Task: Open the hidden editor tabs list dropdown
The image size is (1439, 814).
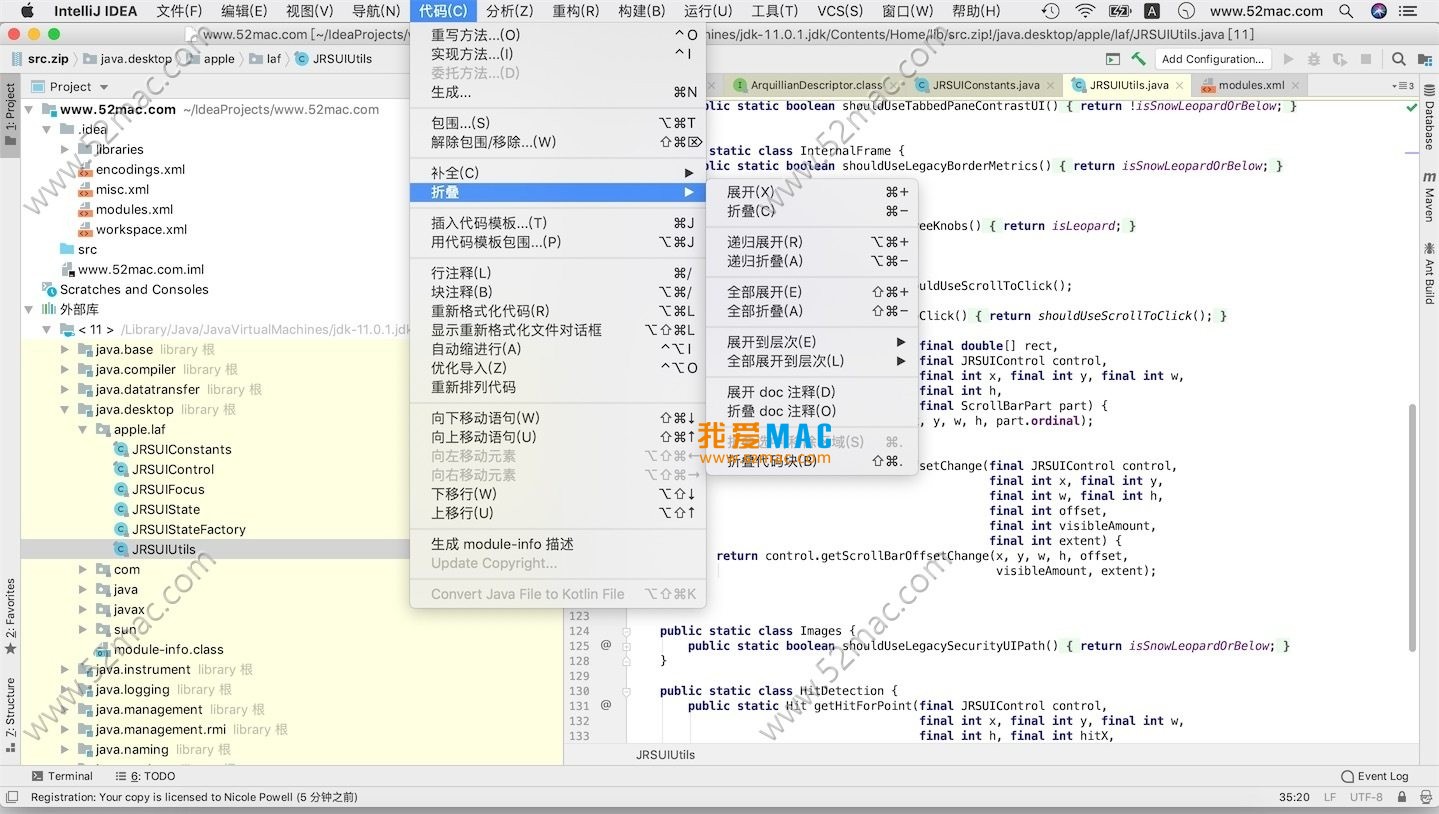Action: pos(1405,85)
